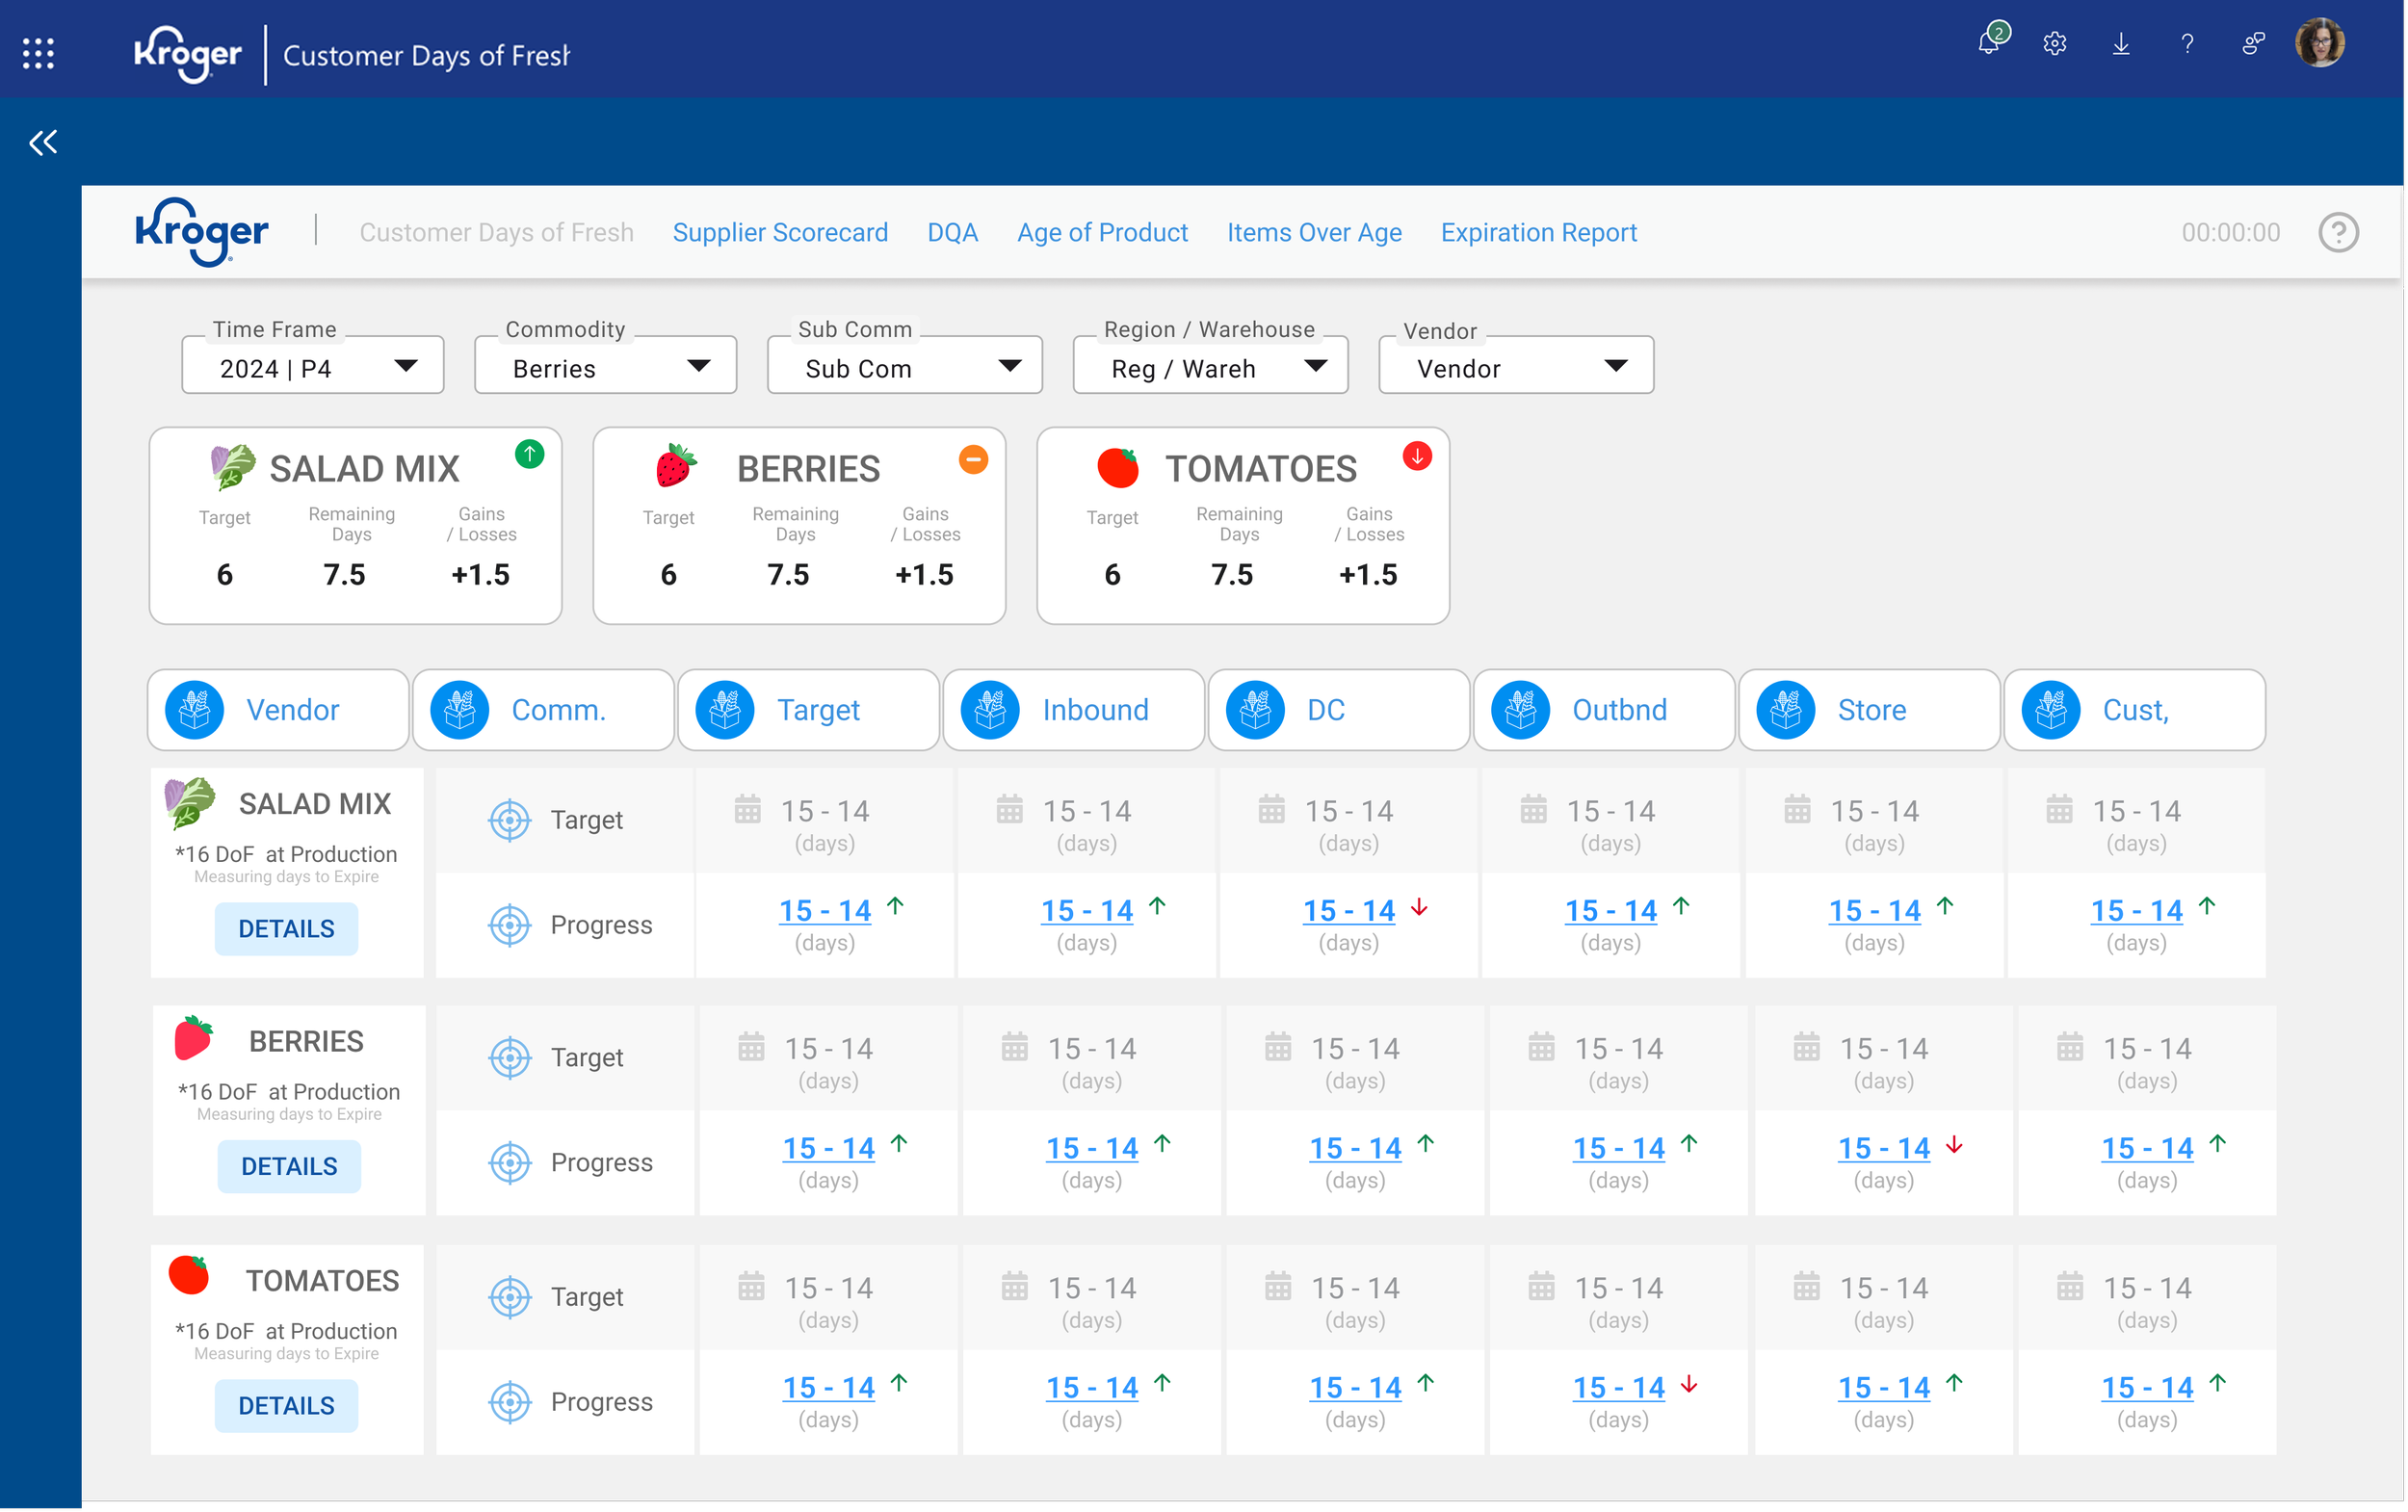Expand the Time Frame dropdown

(x=313, y=366)
